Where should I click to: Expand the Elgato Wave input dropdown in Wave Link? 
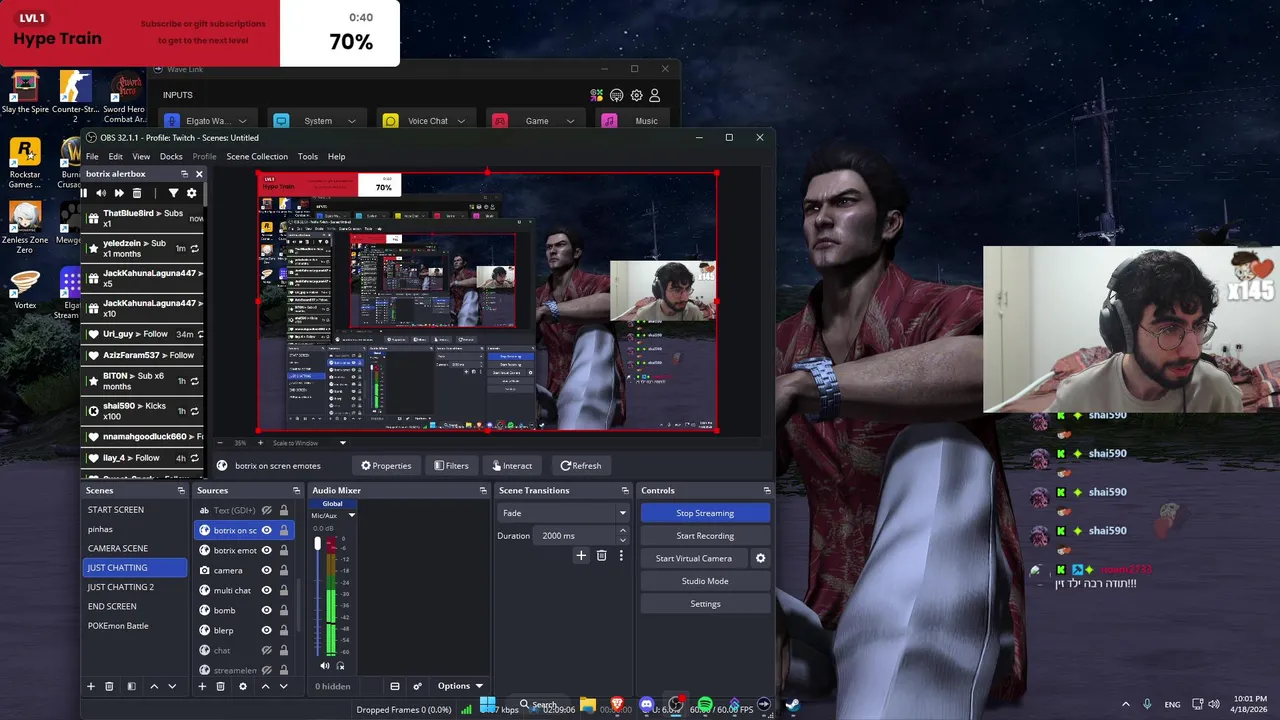tap(241, 121)
